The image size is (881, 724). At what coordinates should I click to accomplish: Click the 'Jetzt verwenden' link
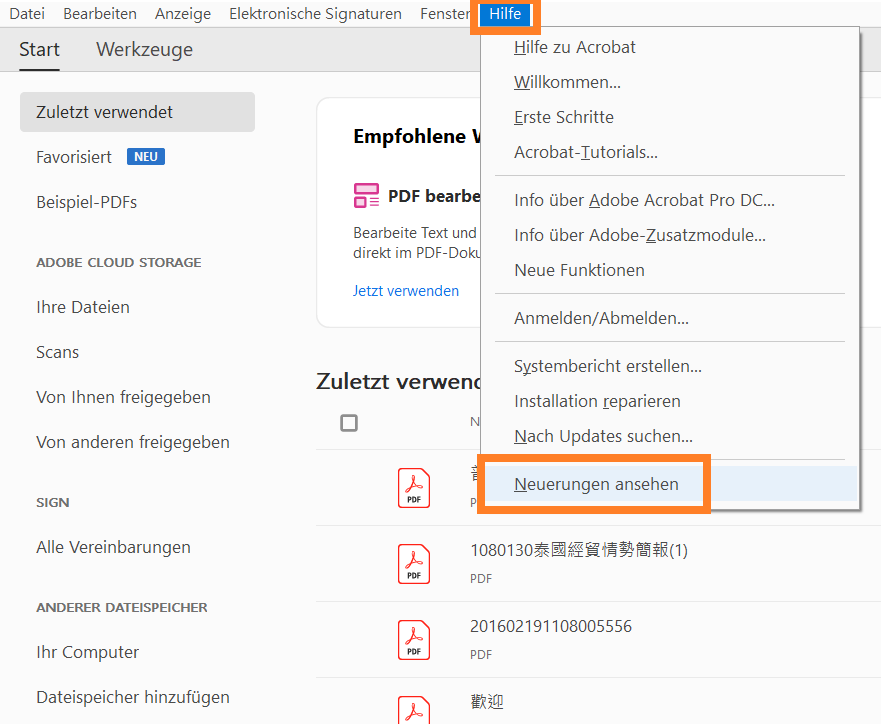point(406,291)
